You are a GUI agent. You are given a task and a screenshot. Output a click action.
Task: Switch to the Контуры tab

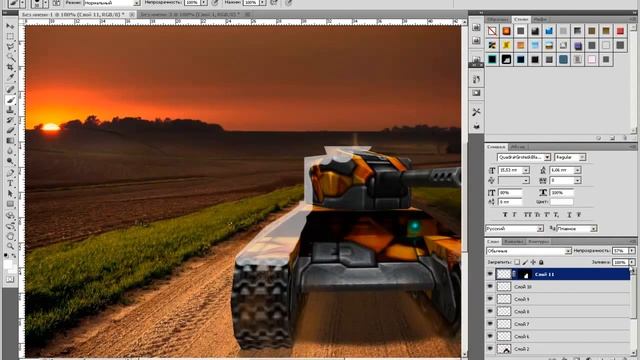(539, 242)
